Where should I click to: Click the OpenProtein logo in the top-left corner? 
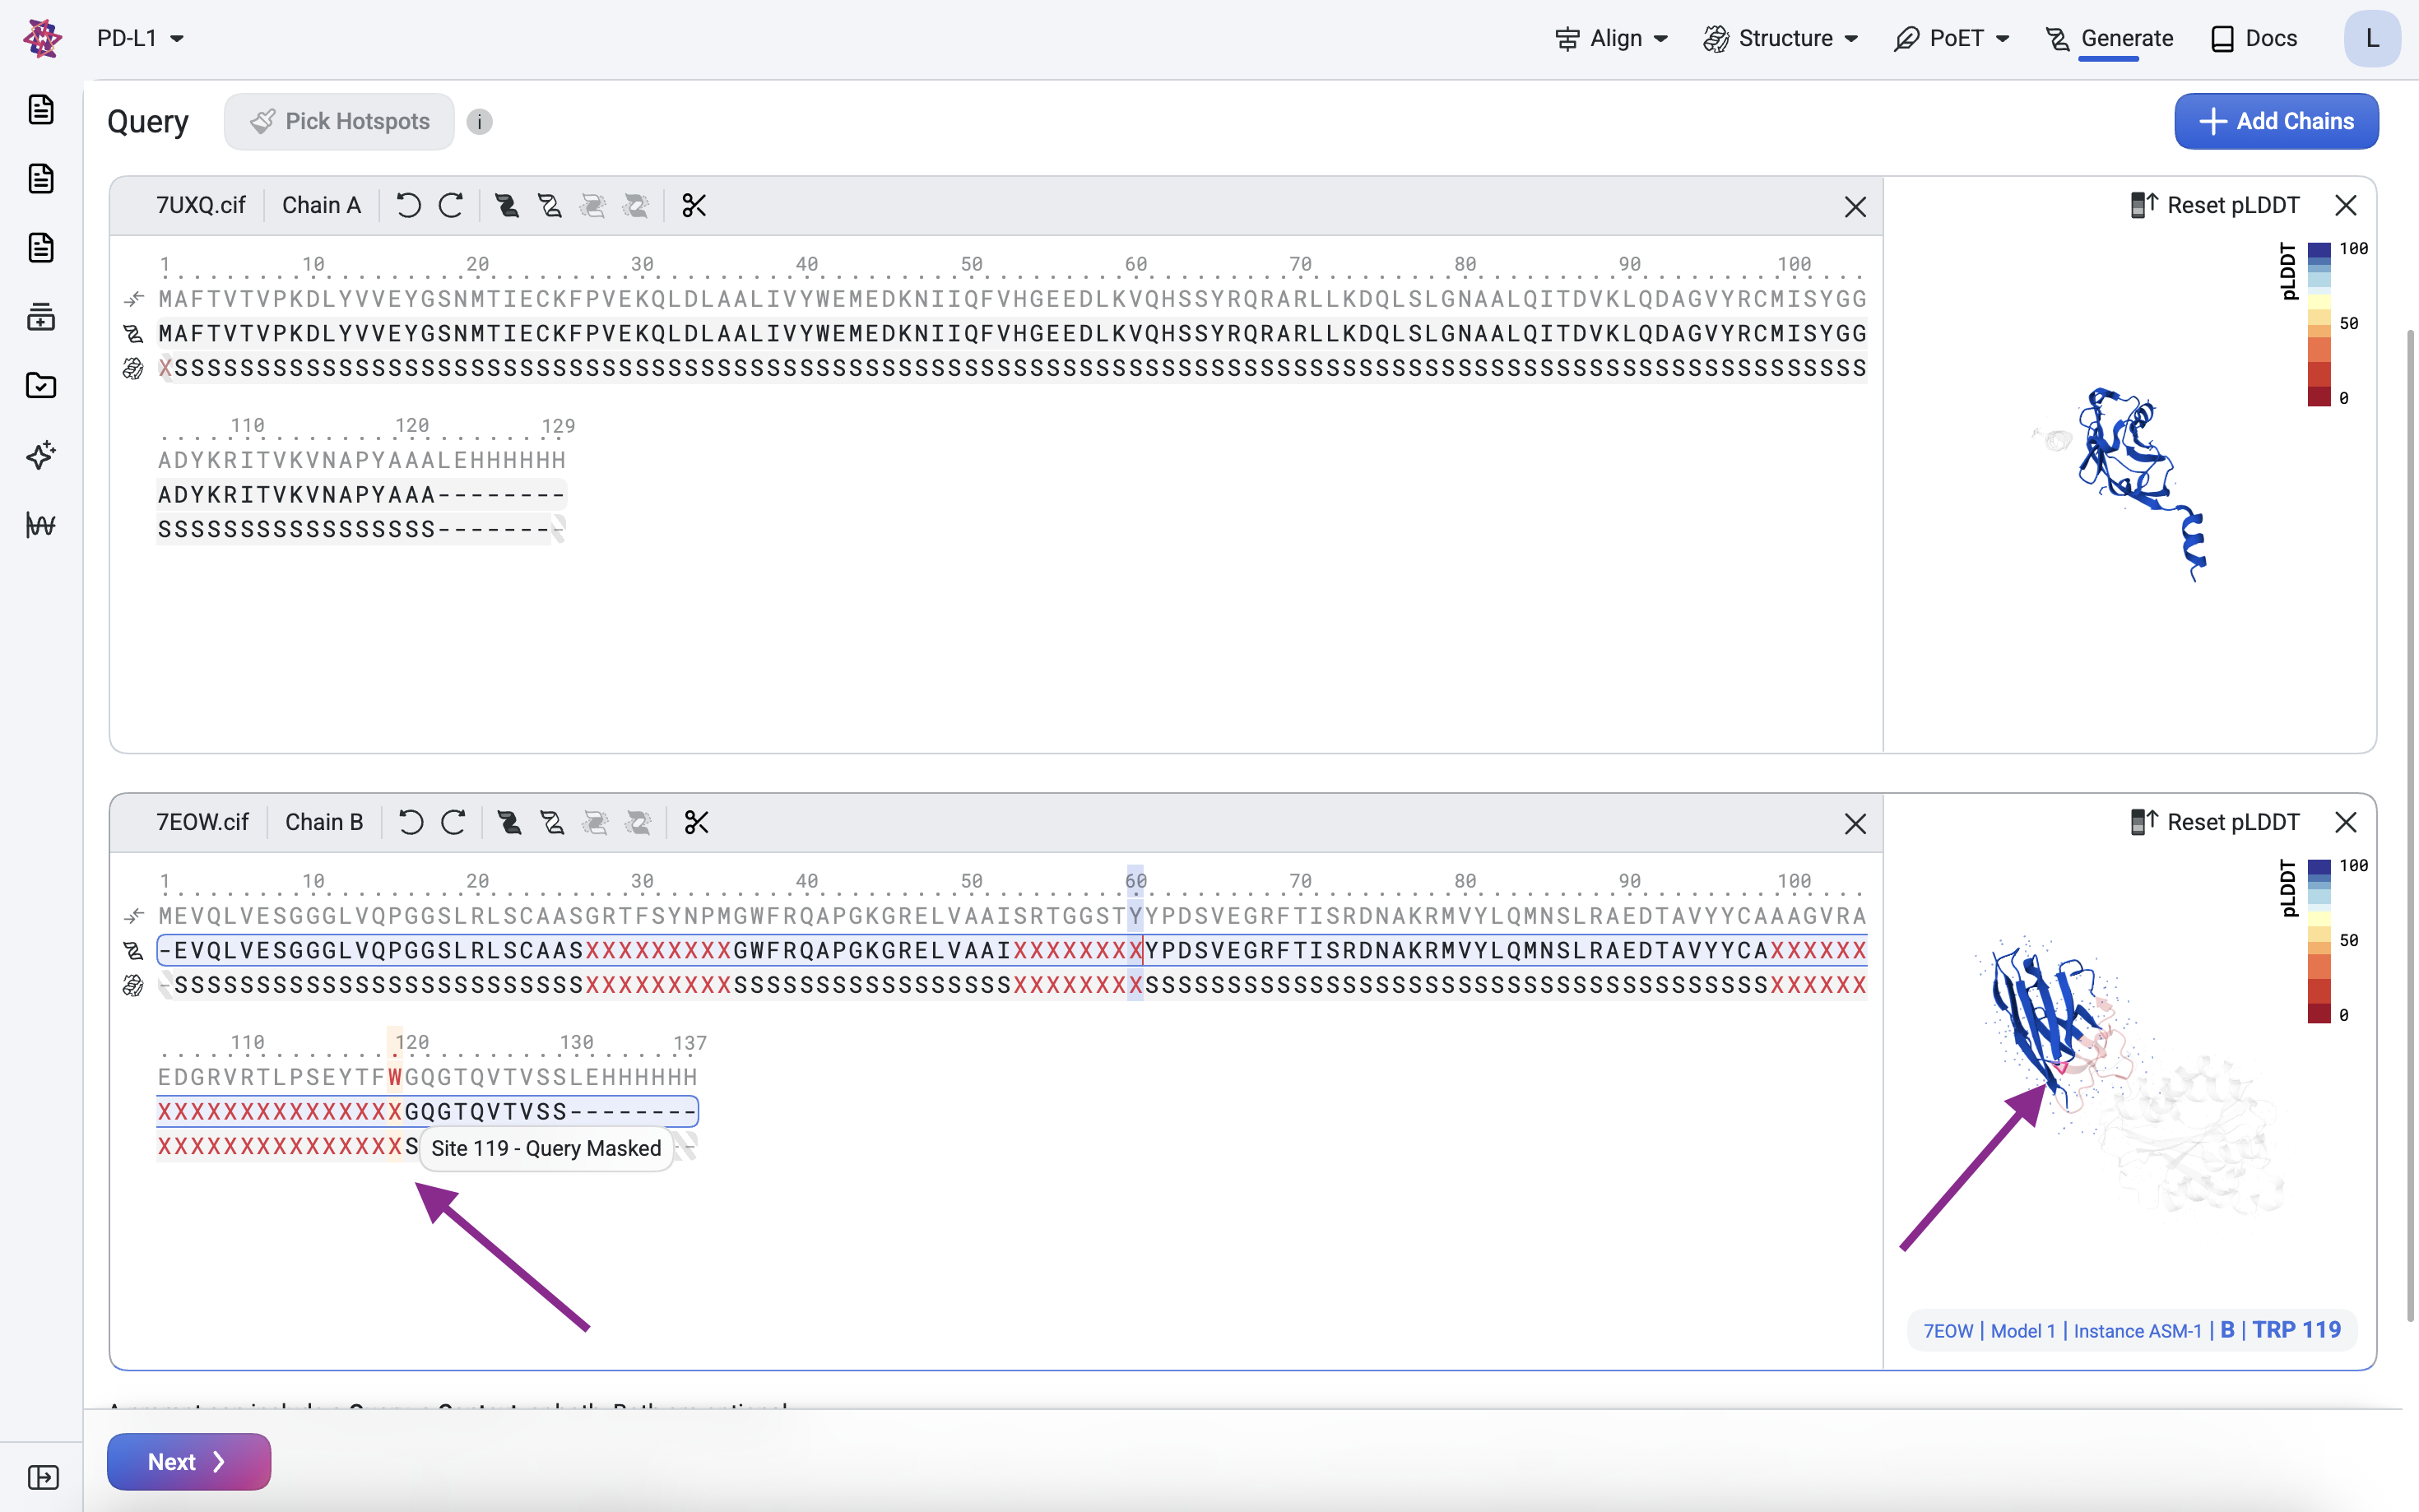(x=42, y=38)
